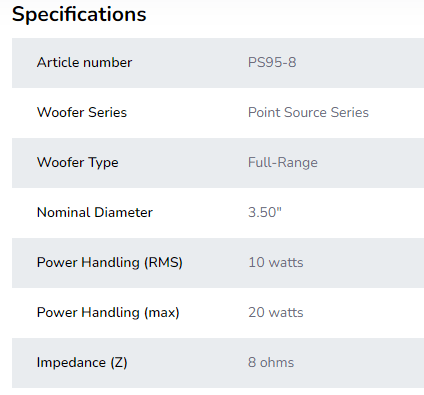Select the Woofer Type label
The image size is (424, 395).
coord(77,163)
